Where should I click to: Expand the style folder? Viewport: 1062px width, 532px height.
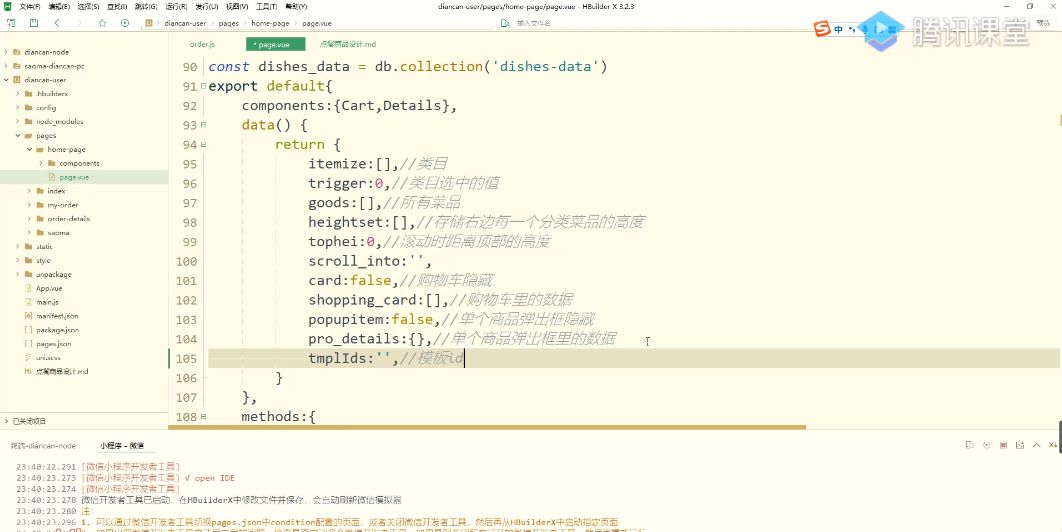(x=18, y=260)
